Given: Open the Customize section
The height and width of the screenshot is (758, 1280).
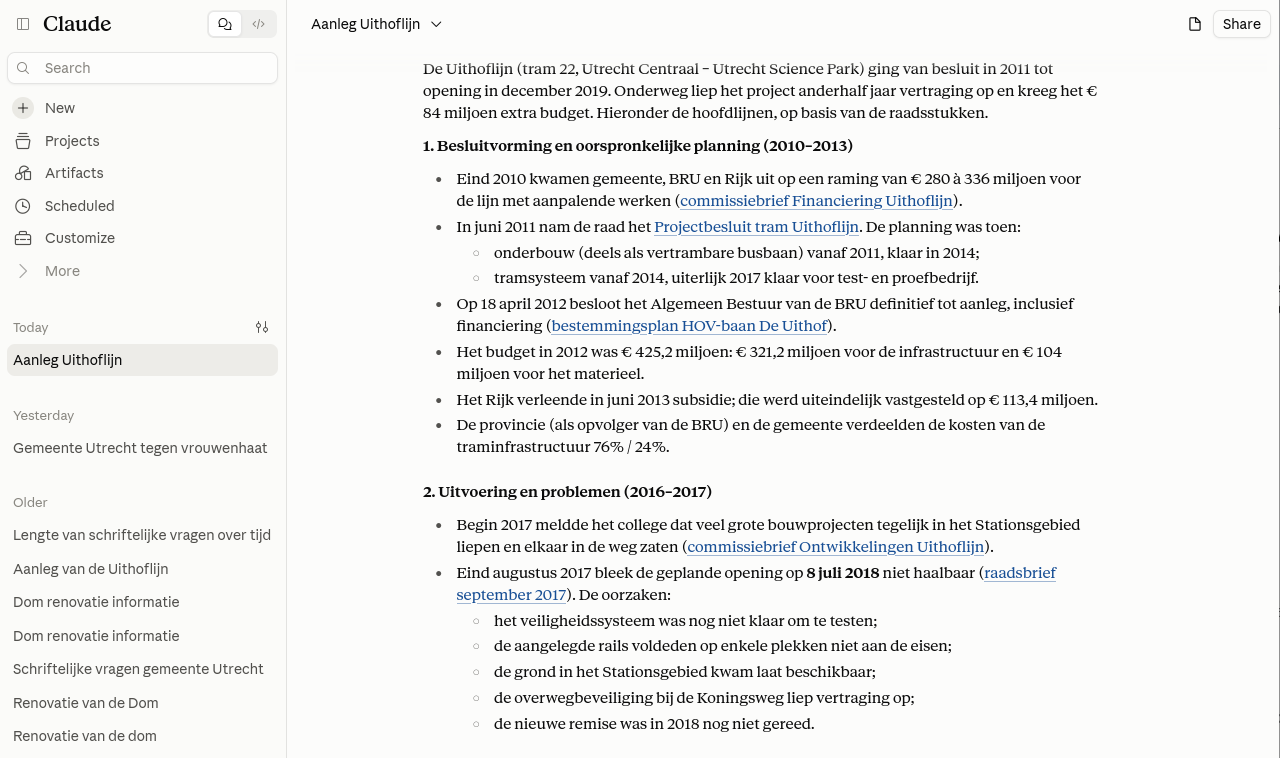Looking at the screenshot, I should [142, 238].
